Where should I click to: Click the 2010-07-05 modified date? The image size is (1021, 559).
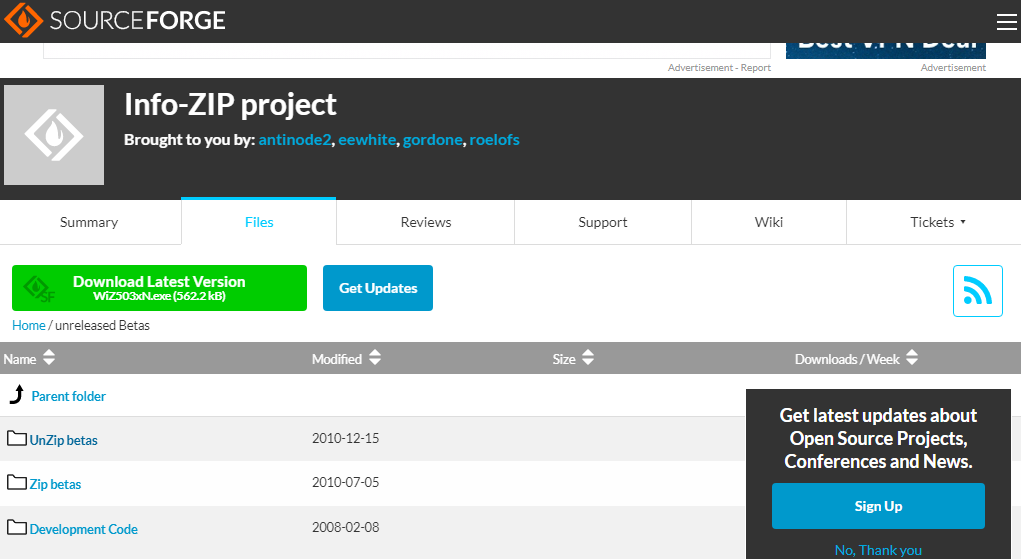point(345,482)
